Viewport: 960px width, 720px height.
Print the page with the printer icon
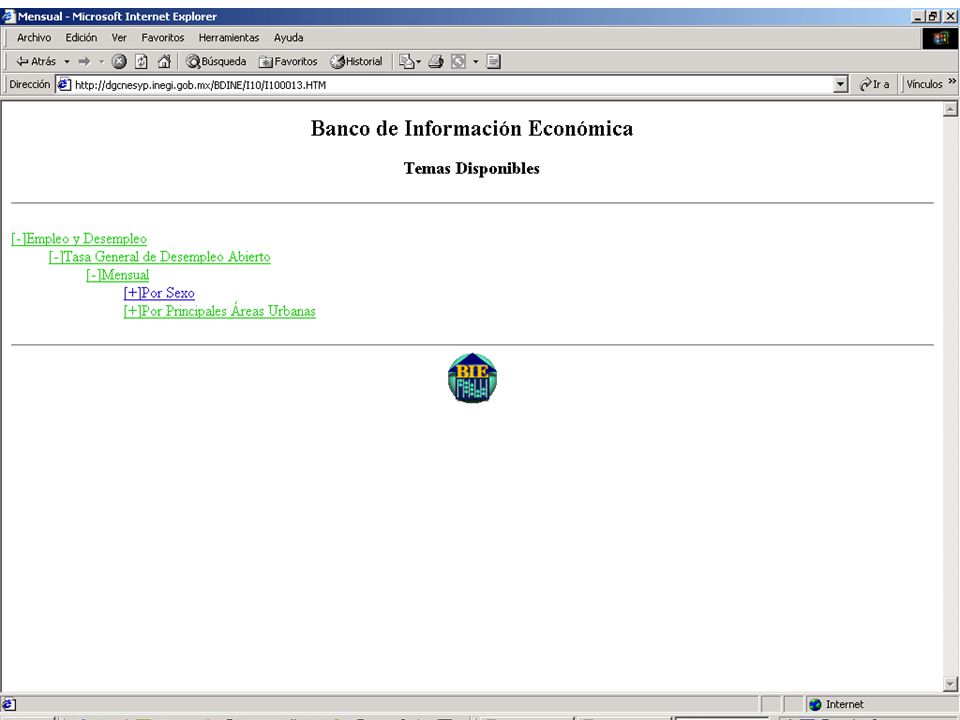(436, 61)
